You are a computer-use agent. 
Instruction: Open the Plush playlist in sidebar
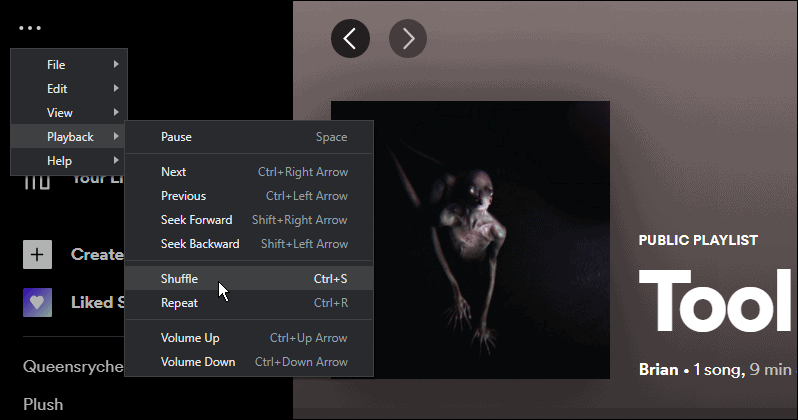43,404
